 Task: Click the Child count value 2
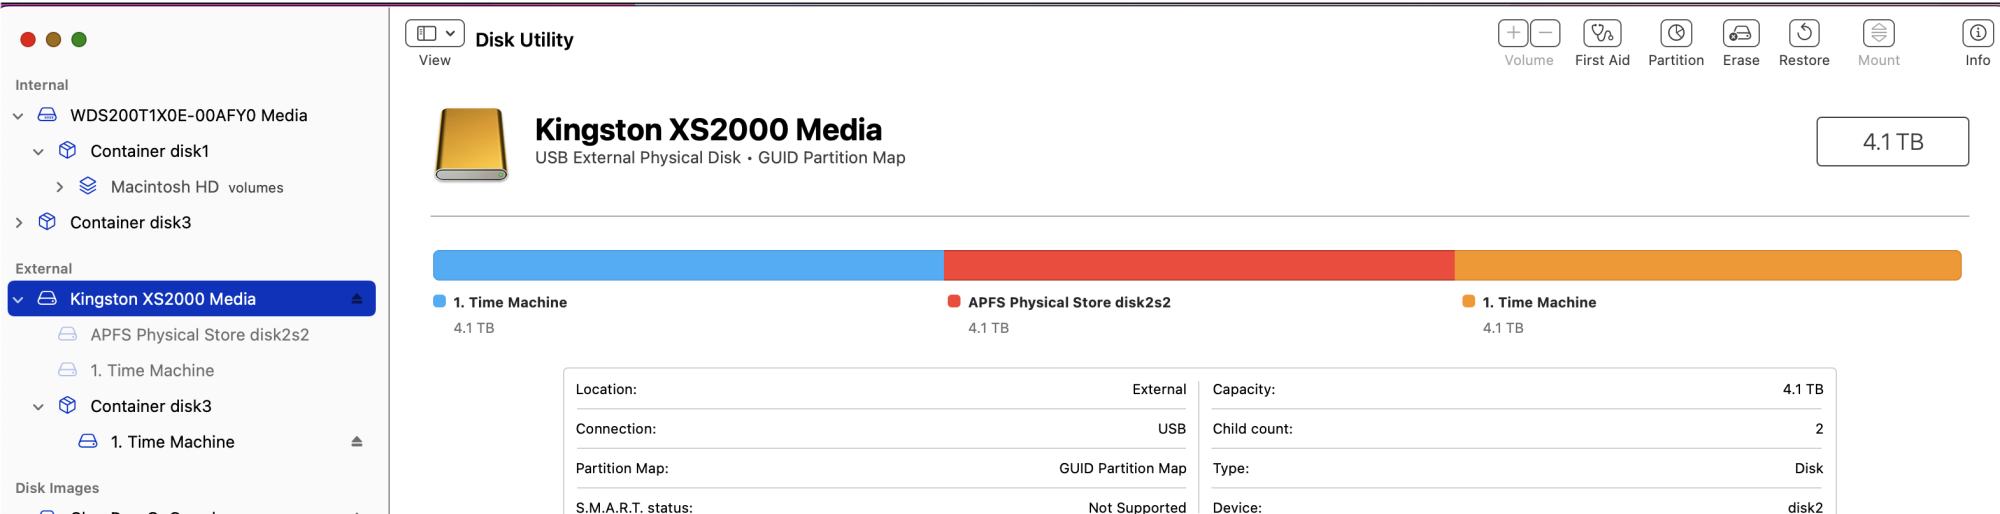pyautogui.click(x=1819, y=429)
